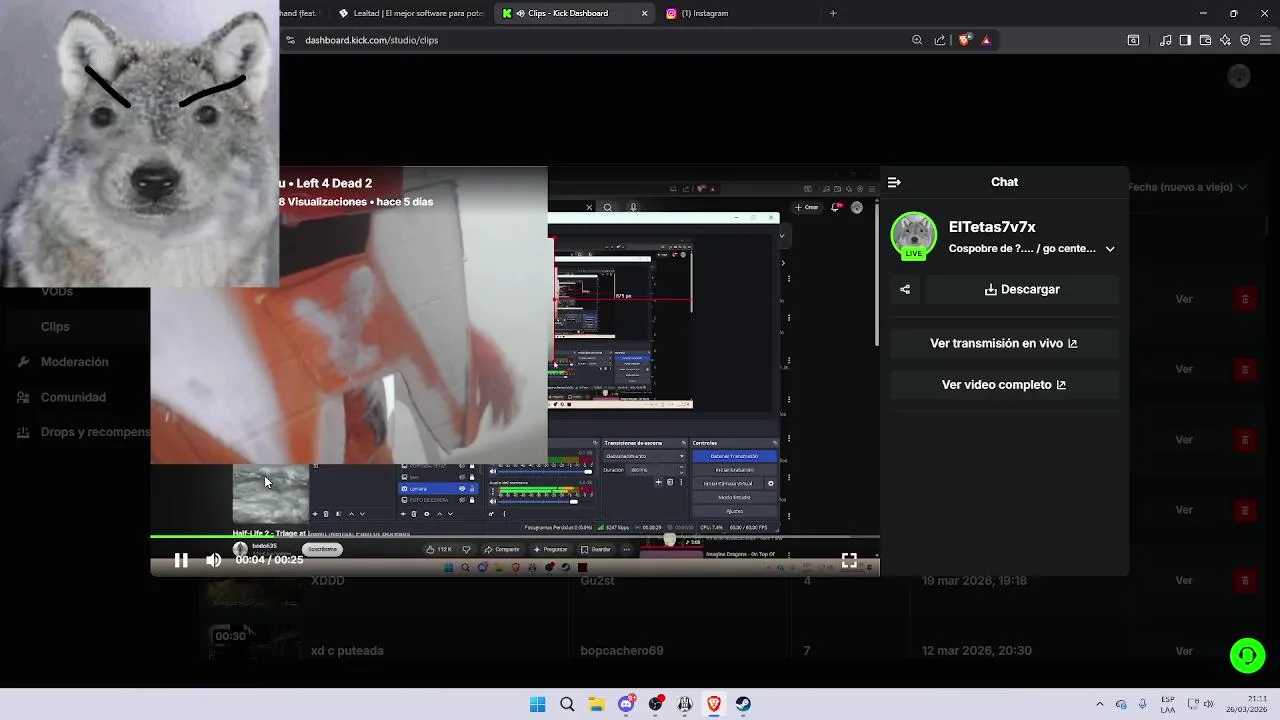Click Ver on the 12 mar 2026 clip row
Screen dimensions: 1280x720
[1184, 651]
